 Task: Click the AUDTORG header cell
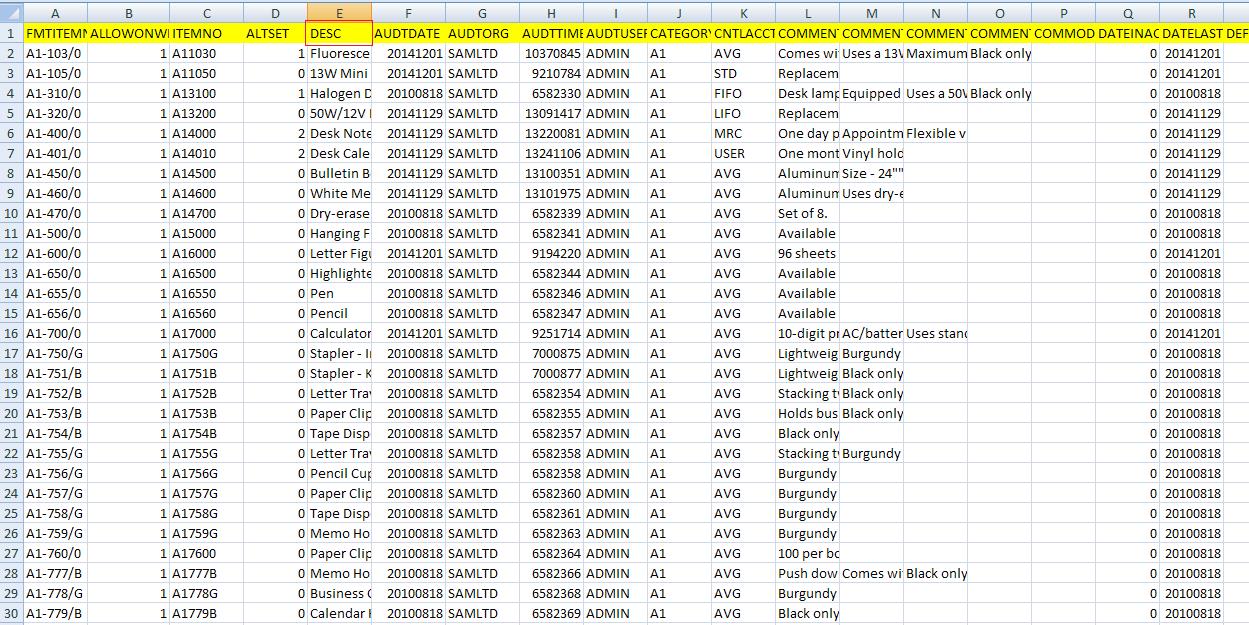(482, 33)
